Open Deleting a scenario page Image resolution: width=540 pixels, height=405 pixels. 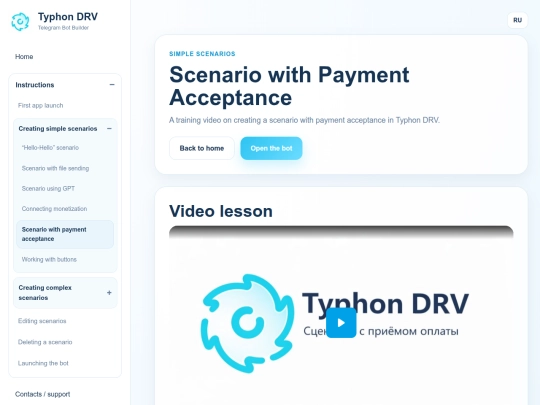coord(45,342)
